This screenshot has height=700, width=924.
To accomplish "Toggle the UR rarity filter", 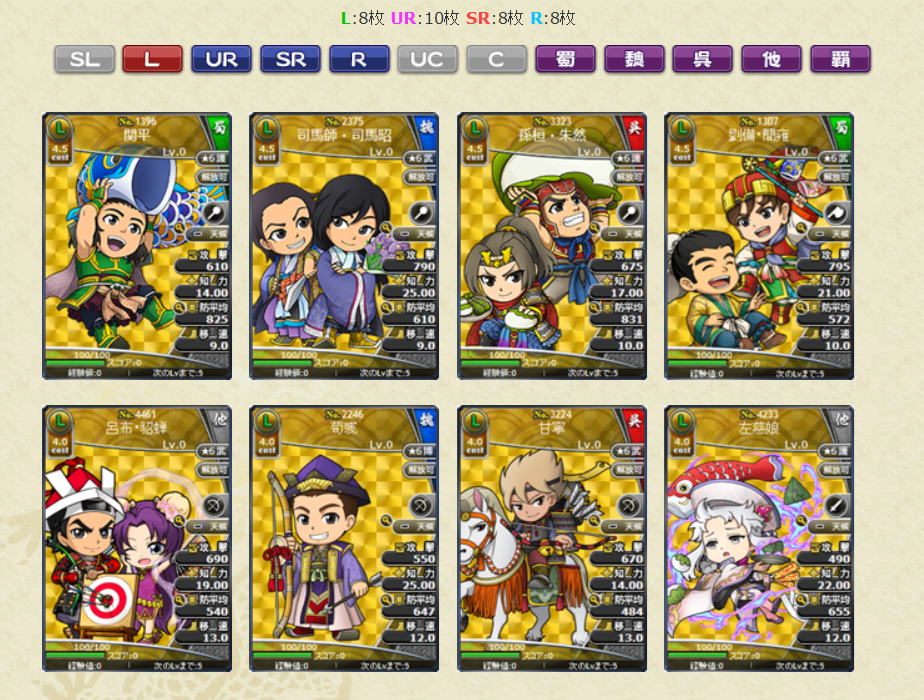I will click(x=221, y=60).
